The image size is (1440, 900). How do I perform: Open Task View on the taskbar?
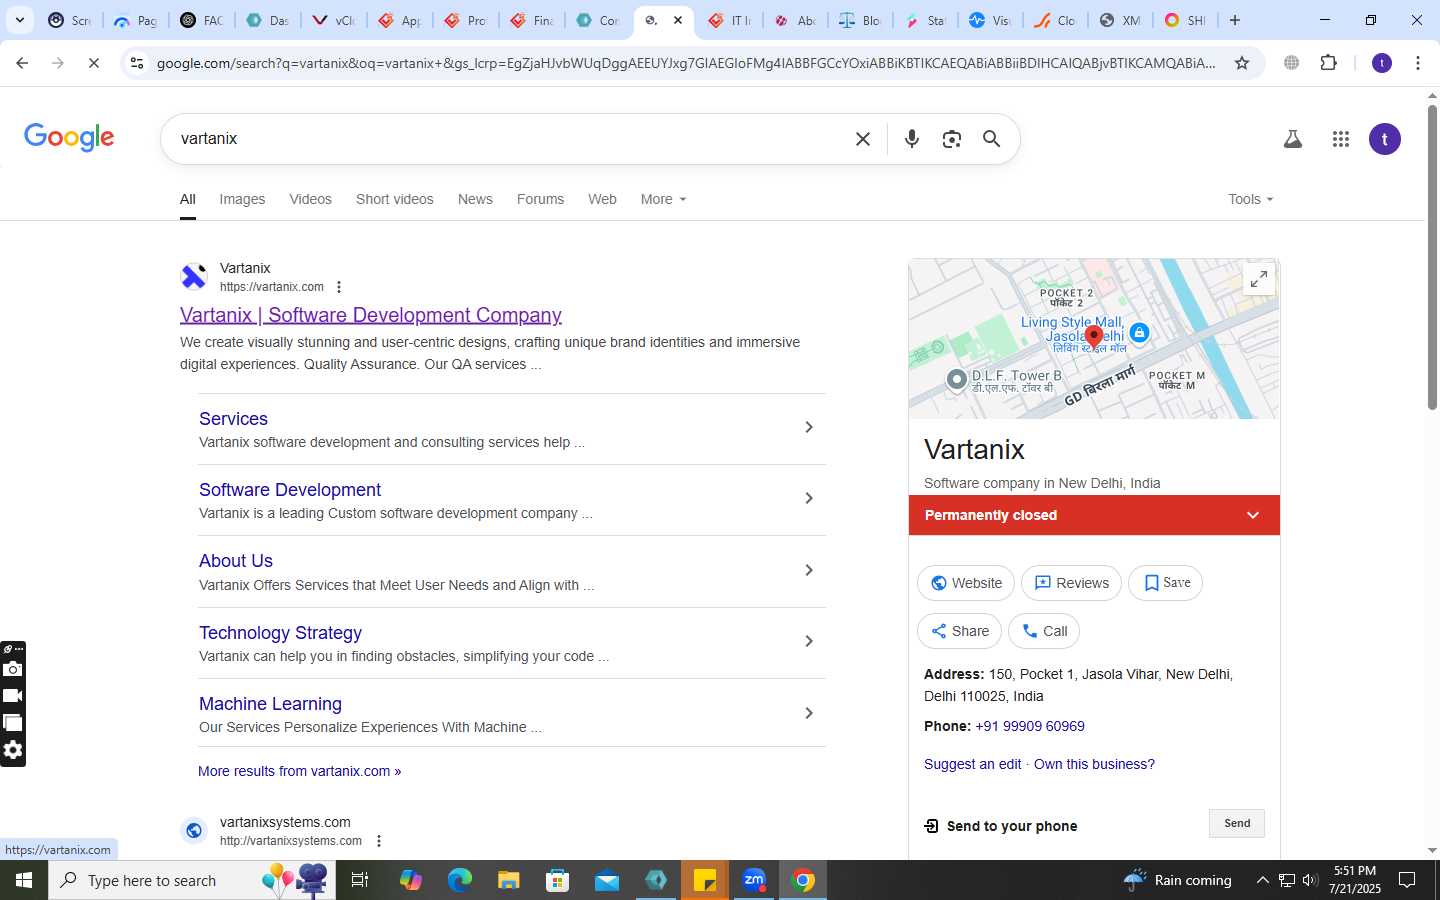click(360, 880)
